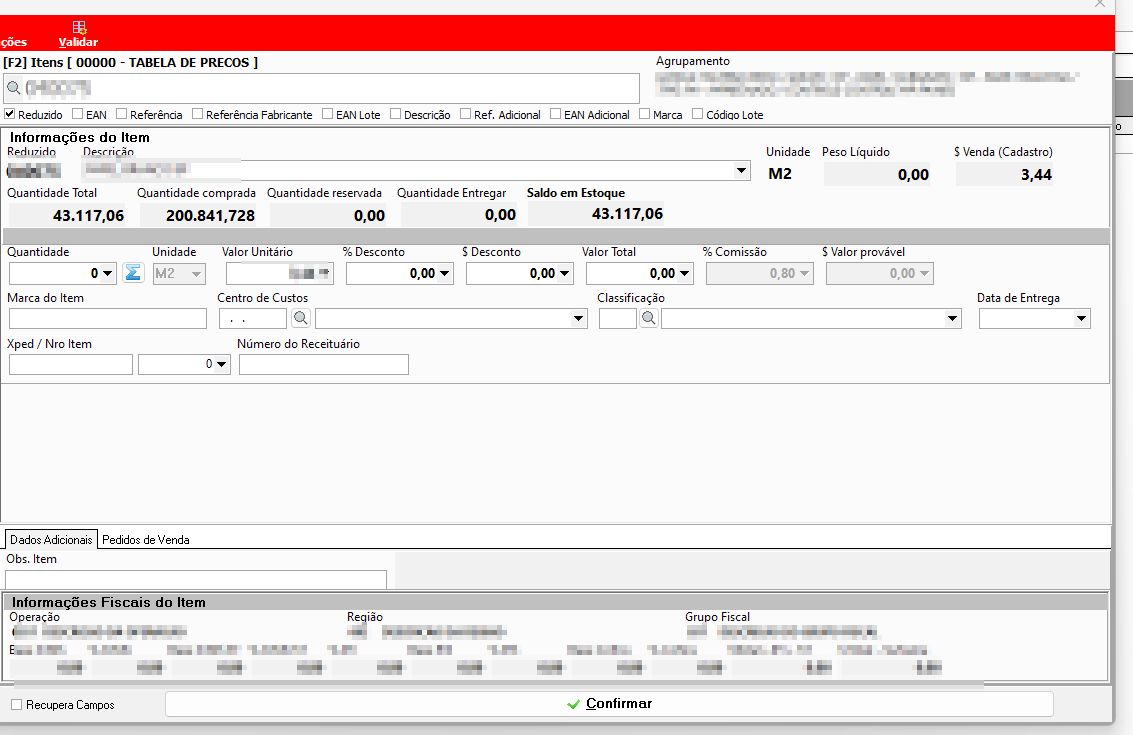Click the Confirmar button
Image resolution: width=1133 pixels, height=735 pixels.
[x=609, y=704]
